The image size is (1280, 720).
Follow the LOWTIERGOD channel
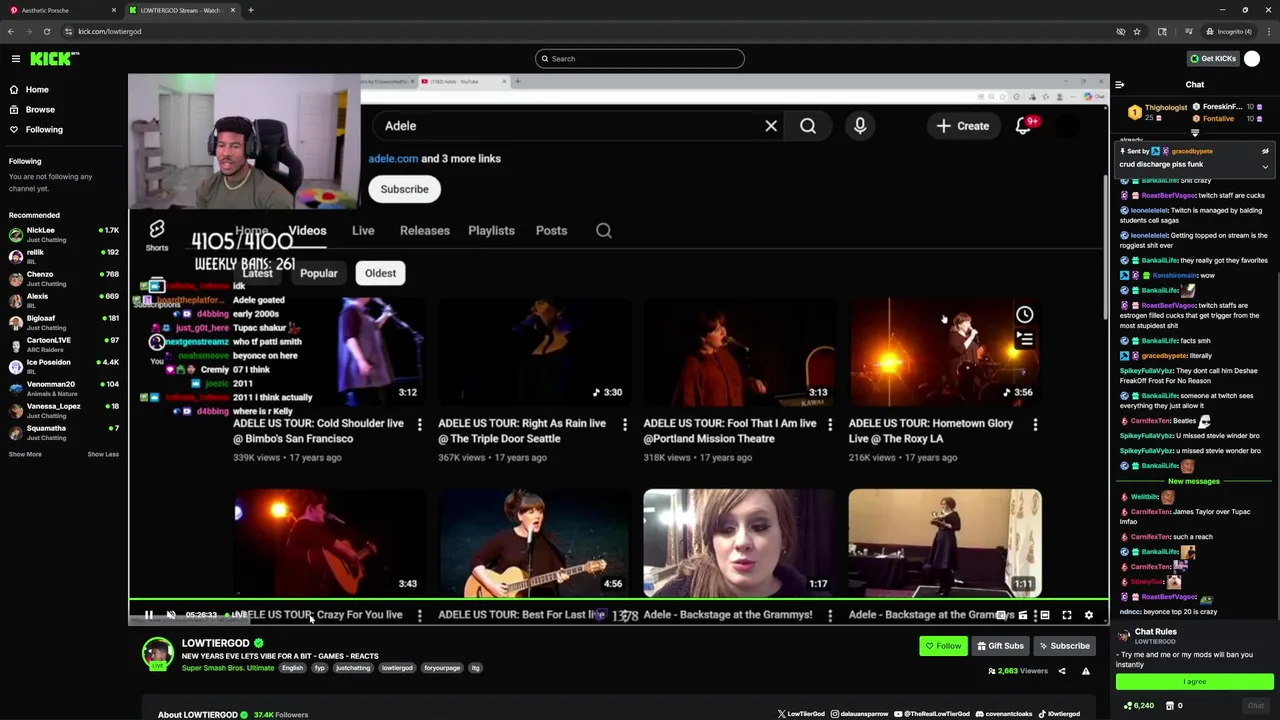[x=943, y=646]
